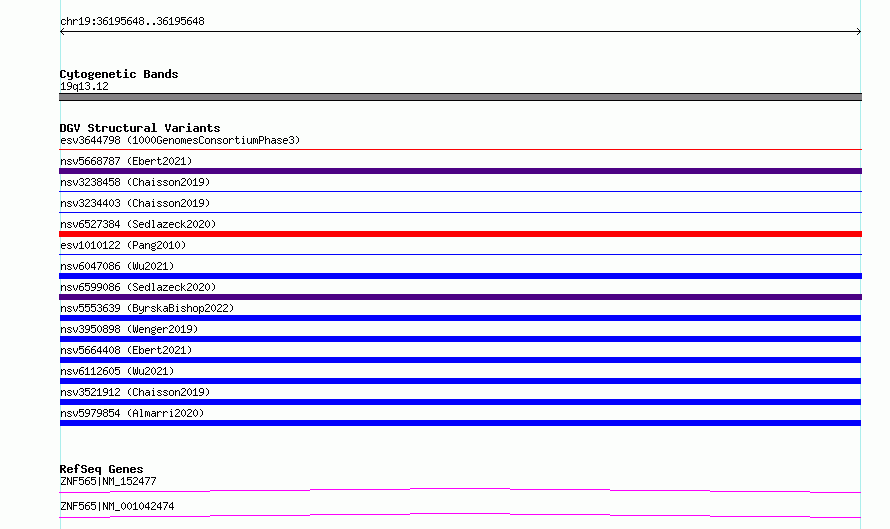This screenshot has height=529, width=890.
Task: Open variant nsv6527384 (Sedlazeck2020)
Action: coord(138,224)
